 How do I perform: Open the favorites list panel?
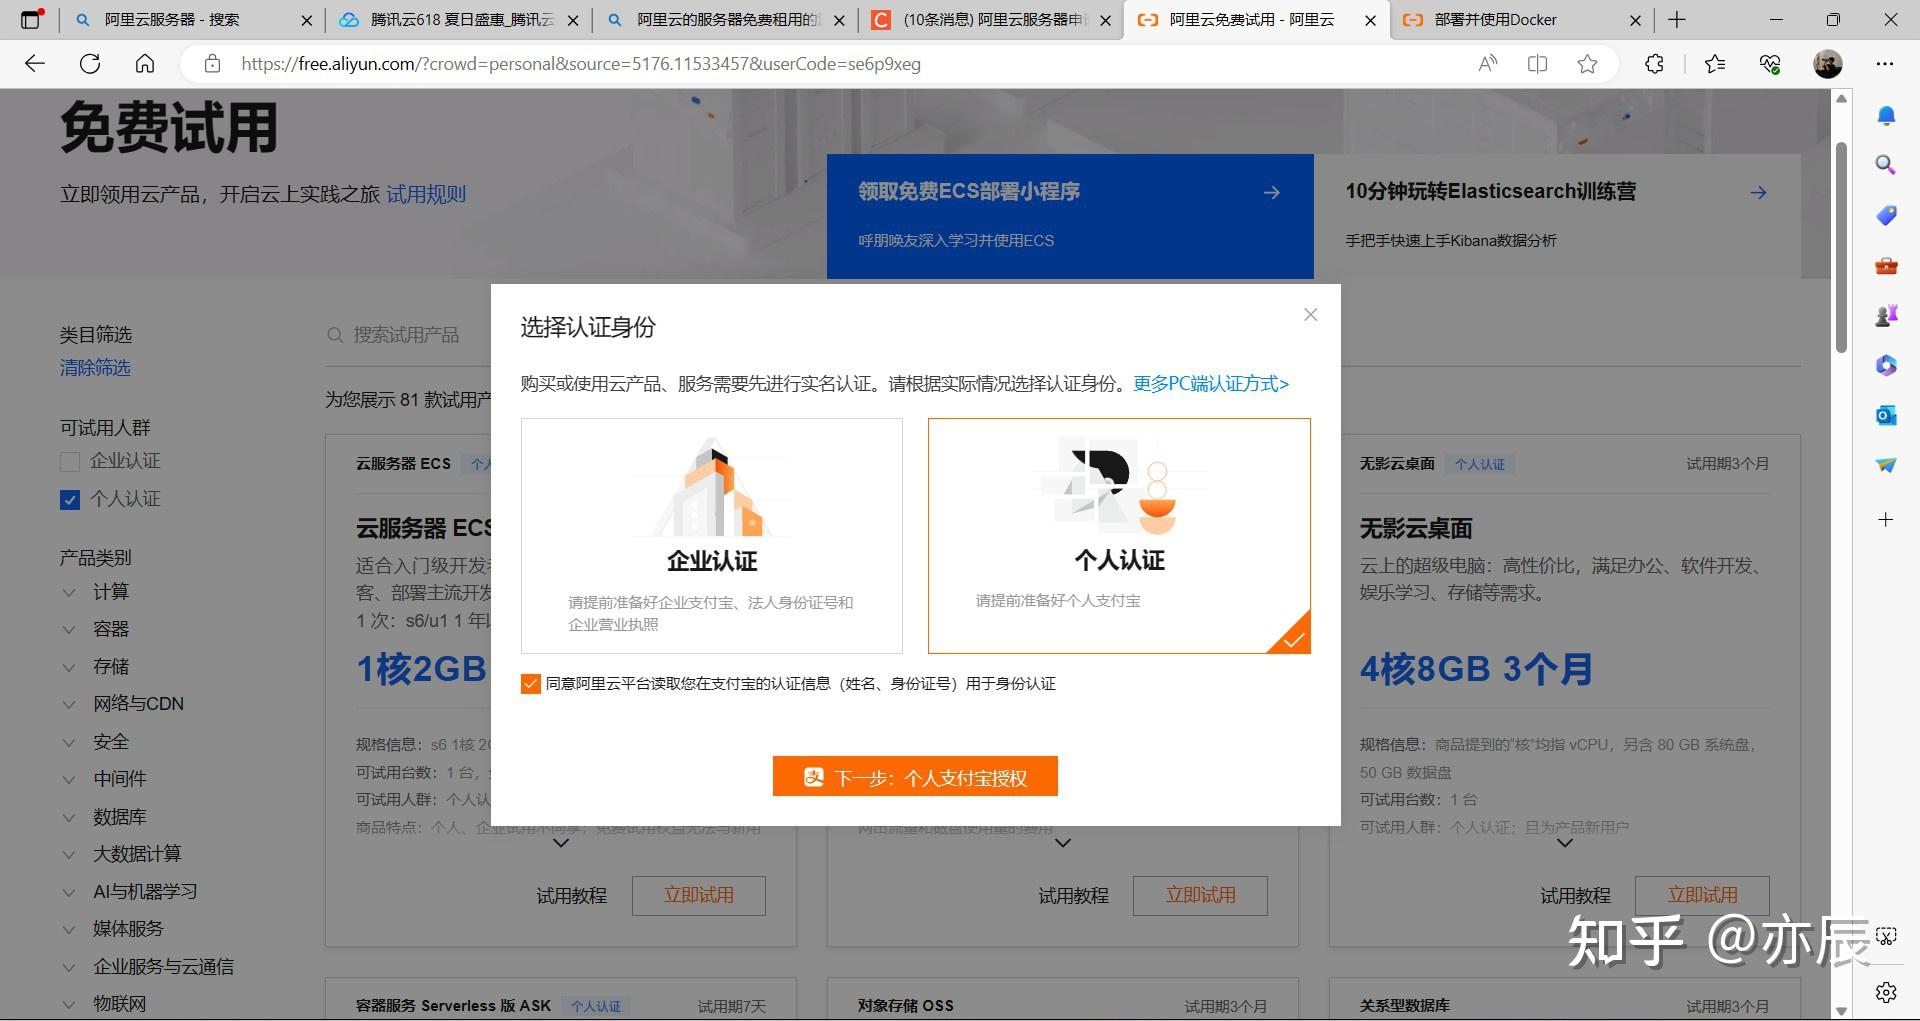1715,64
